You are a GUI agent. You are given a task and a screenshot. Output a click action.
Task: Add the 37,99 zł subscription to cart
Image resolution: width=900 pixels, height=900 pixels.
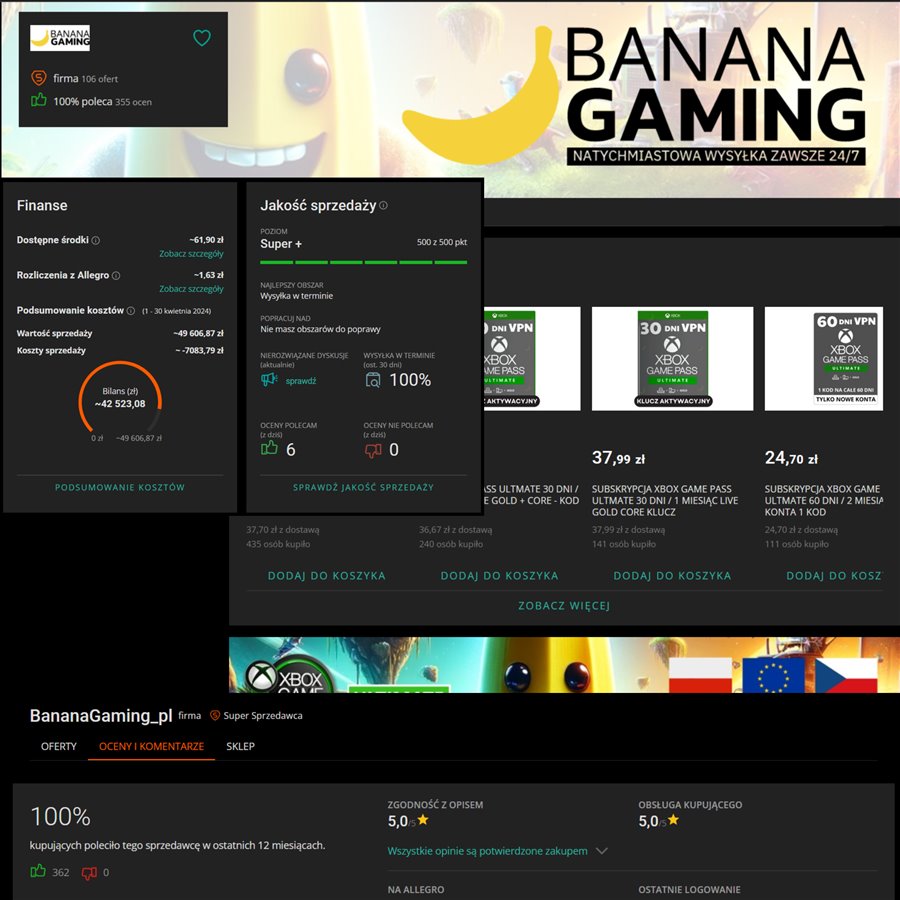point(672,576)
